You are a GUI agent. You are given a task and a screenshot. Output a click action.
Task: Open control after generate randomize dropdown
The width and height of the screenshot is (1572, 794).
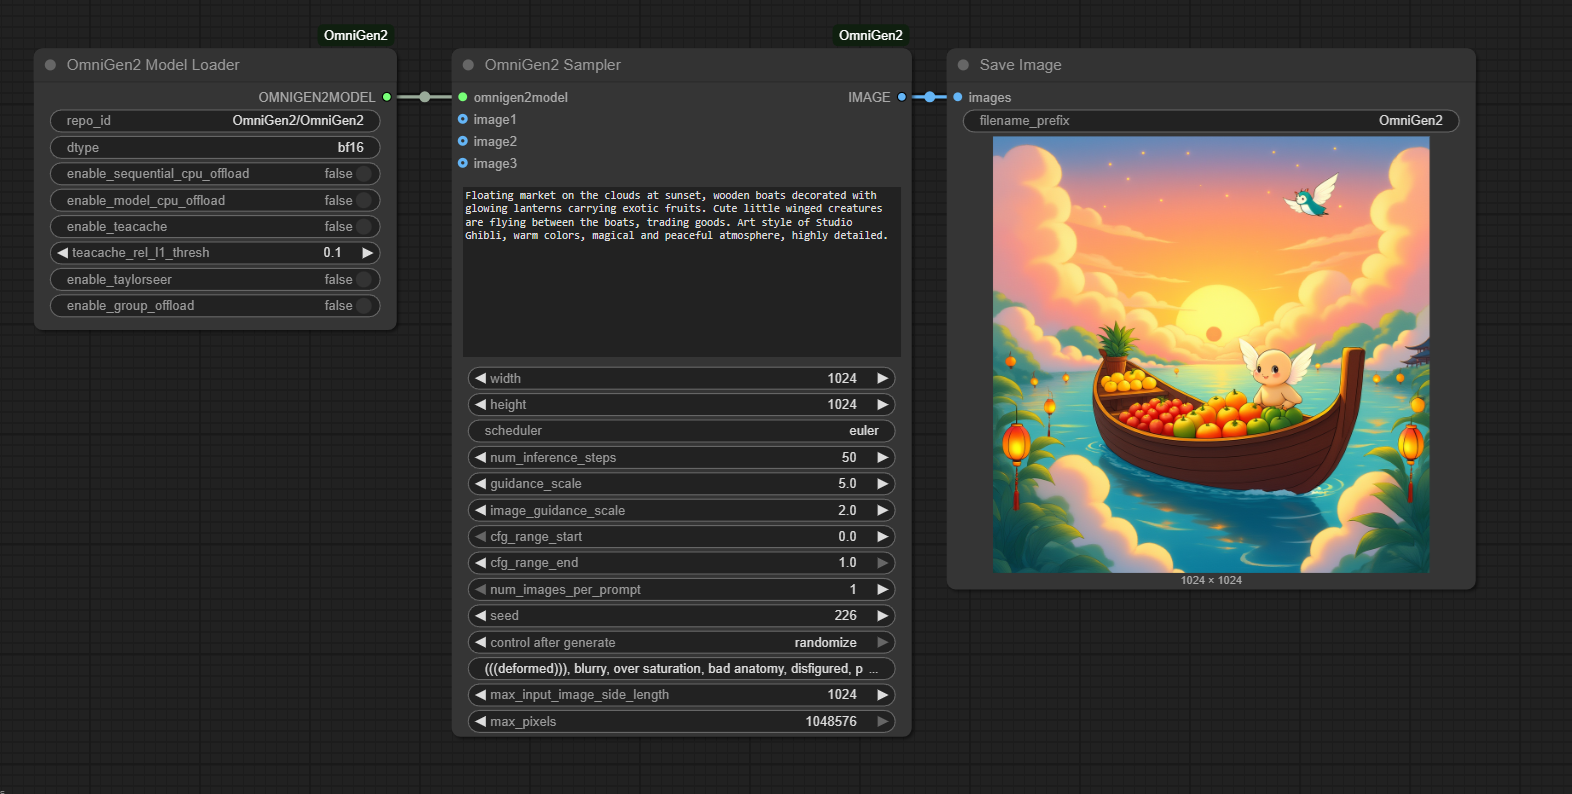(x=681, y=642)
